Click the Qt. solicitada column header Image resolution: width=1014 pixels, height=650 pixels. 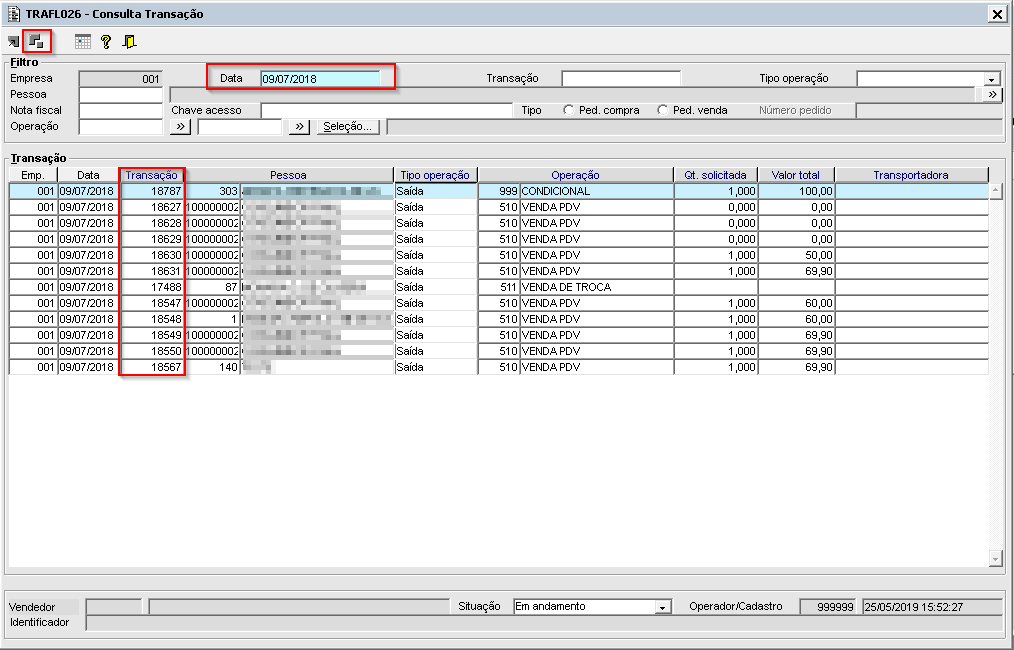tap(715, 175)
